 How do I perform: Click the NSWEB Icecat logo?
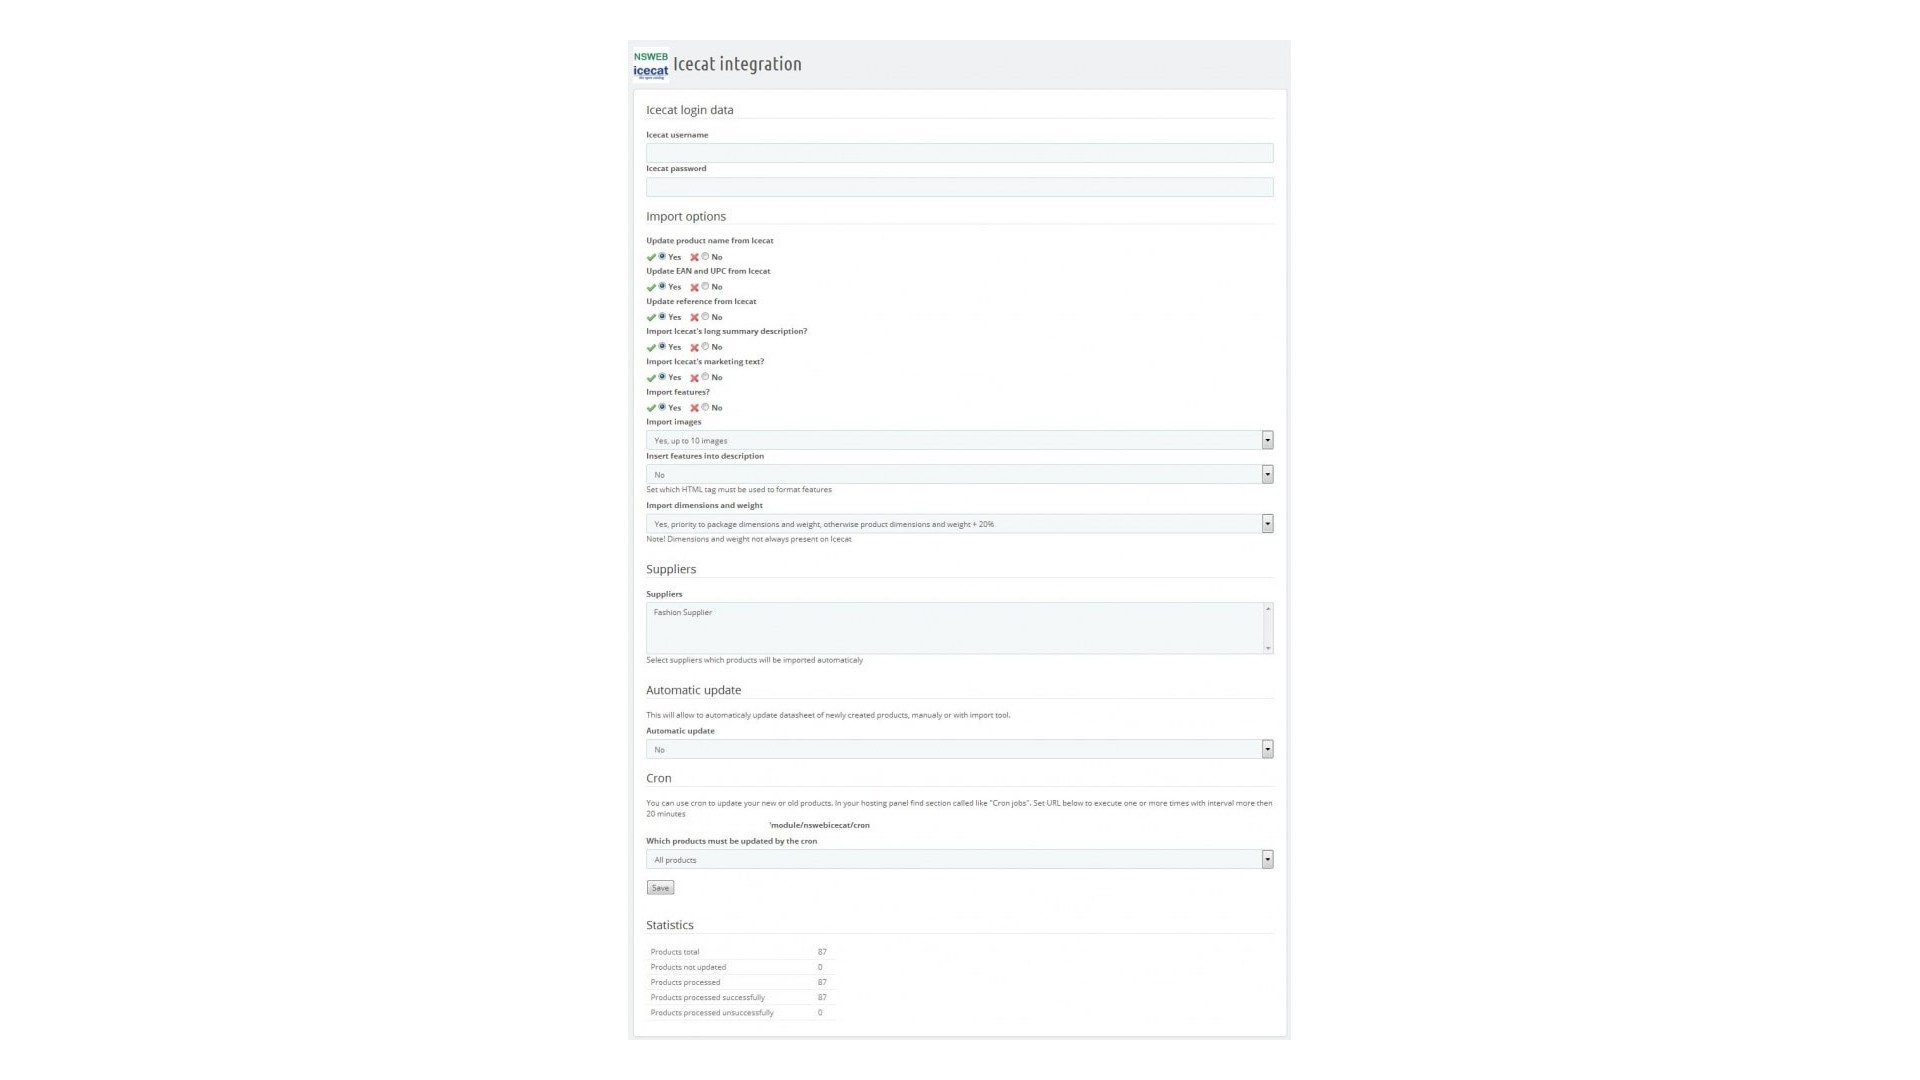(x=650, y=65)
